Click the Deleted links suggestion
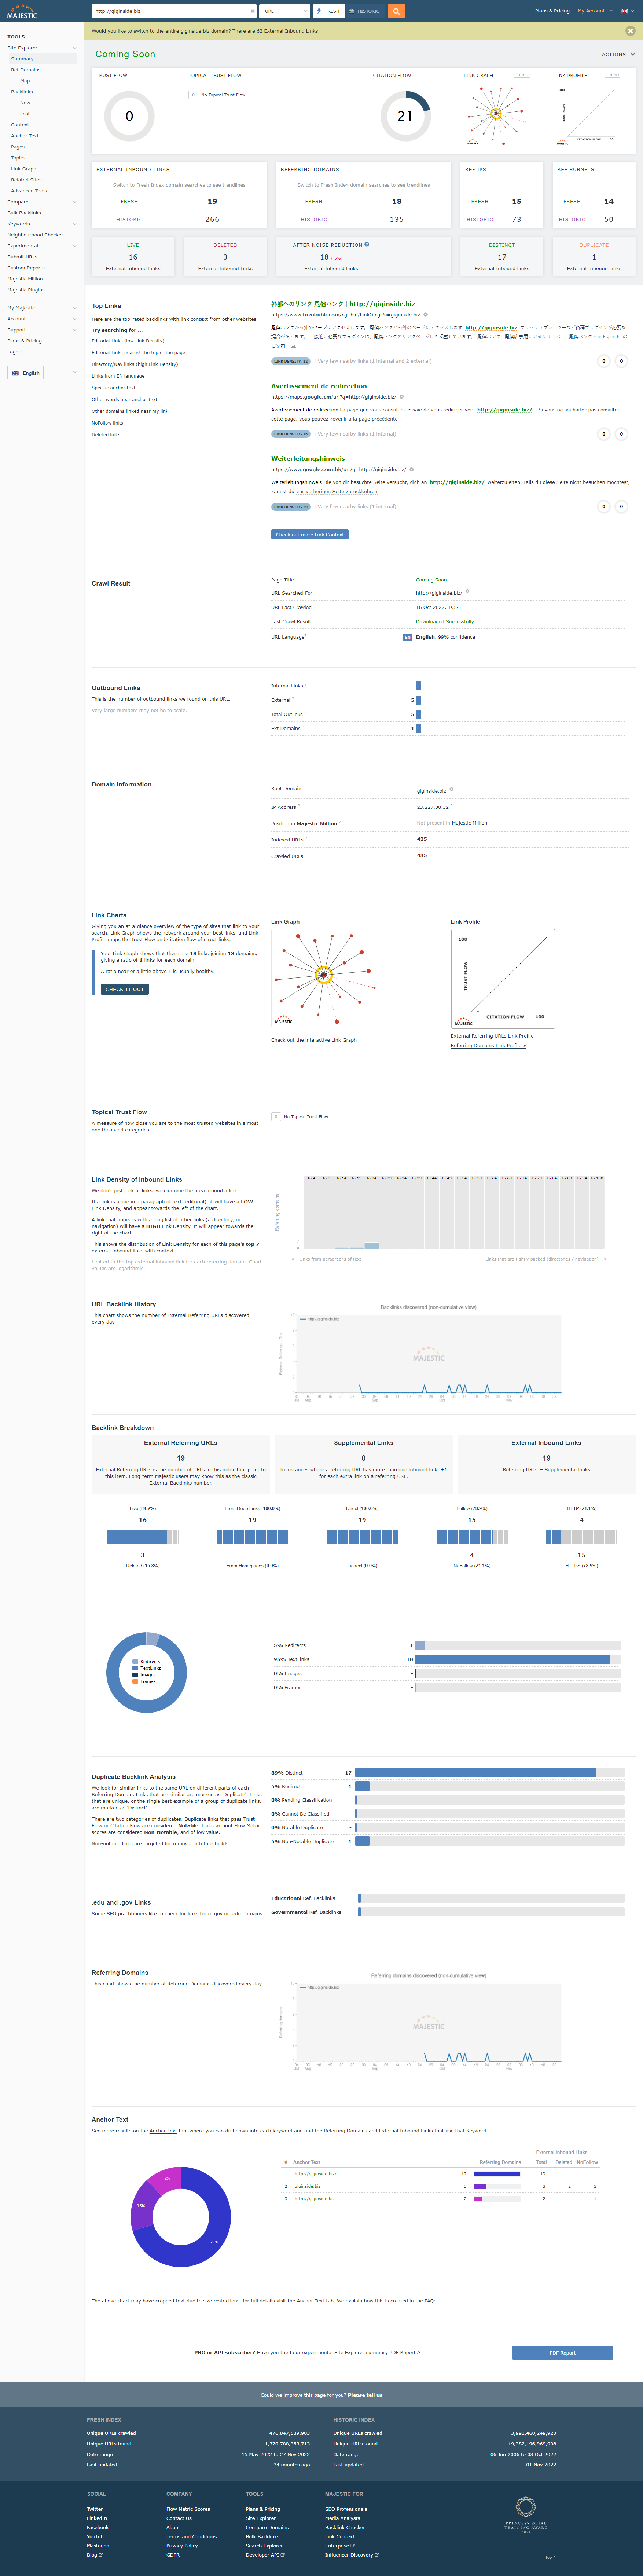The width and height of the screenshot is (643, 2576). coord(106,435)
